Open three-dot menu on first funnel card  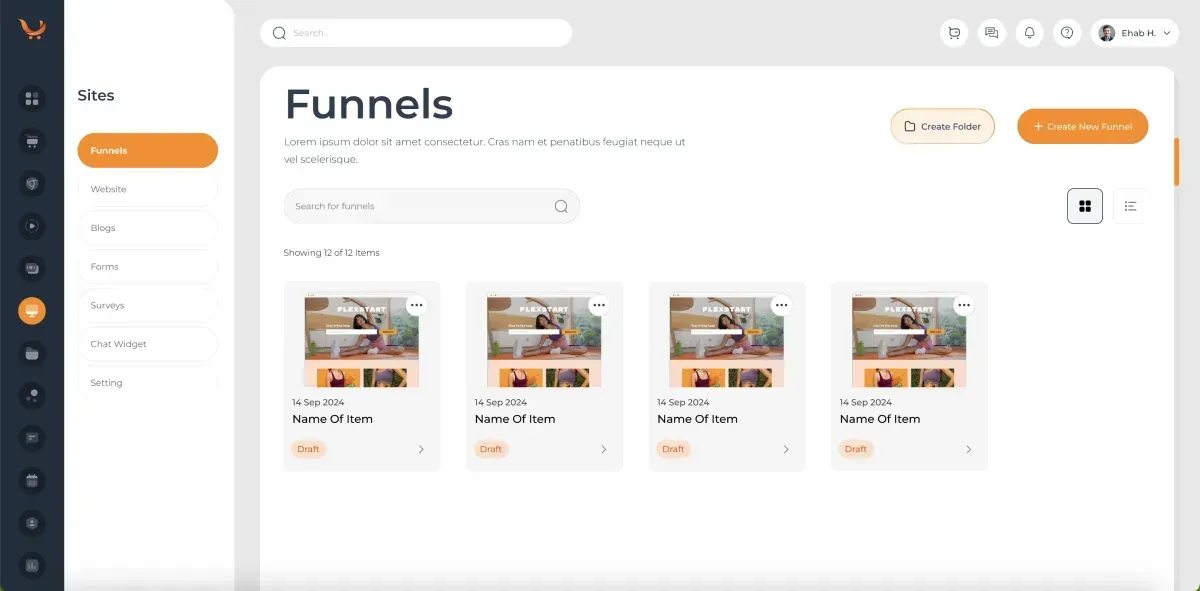[x=416, y=305]
